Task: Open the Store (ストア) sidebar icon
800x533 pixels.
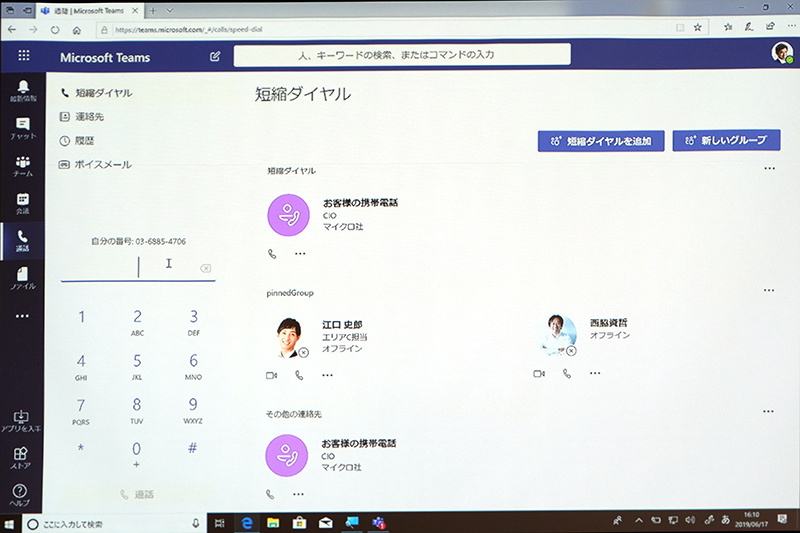Action: pyautogui.click(x=20, y=458)
